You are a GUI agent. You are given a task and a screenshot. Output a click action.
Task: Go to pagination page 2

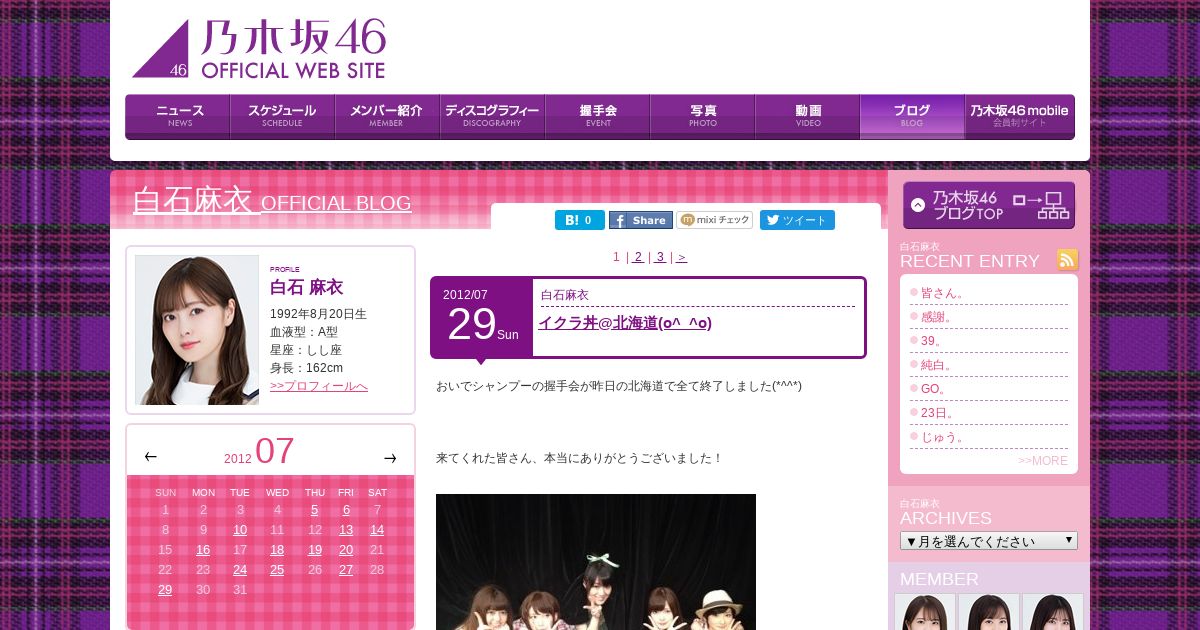[638, 257]
